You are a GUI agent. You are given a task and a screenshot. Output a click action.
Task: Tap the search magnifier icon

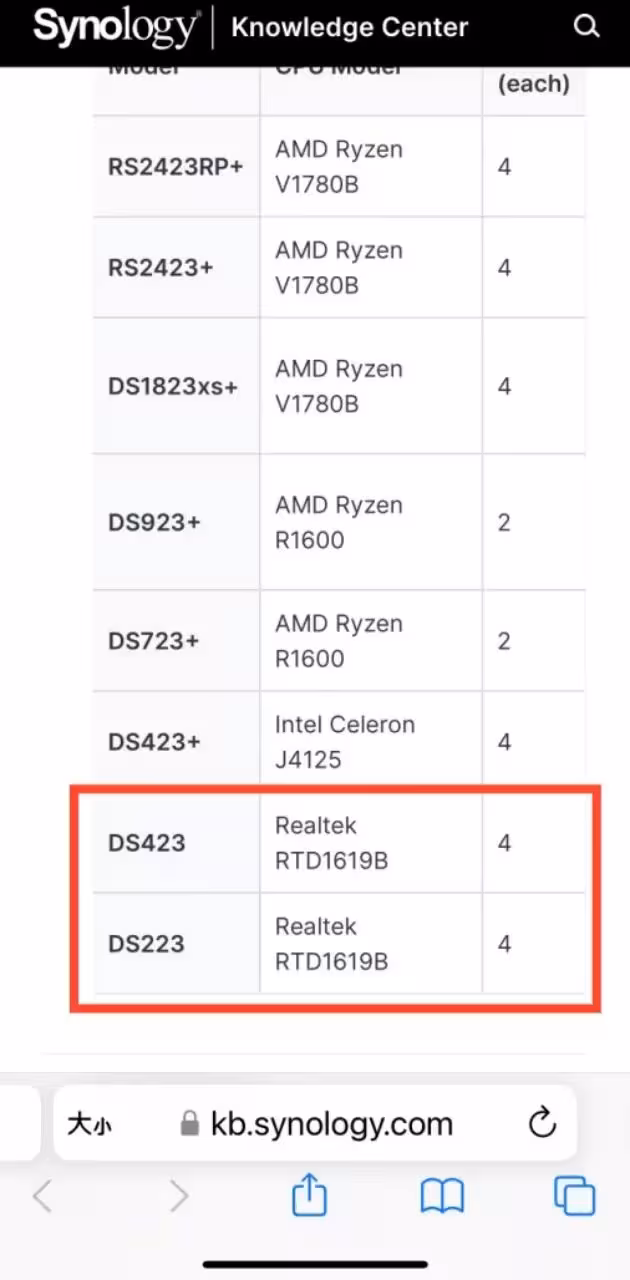pos(588,27)
